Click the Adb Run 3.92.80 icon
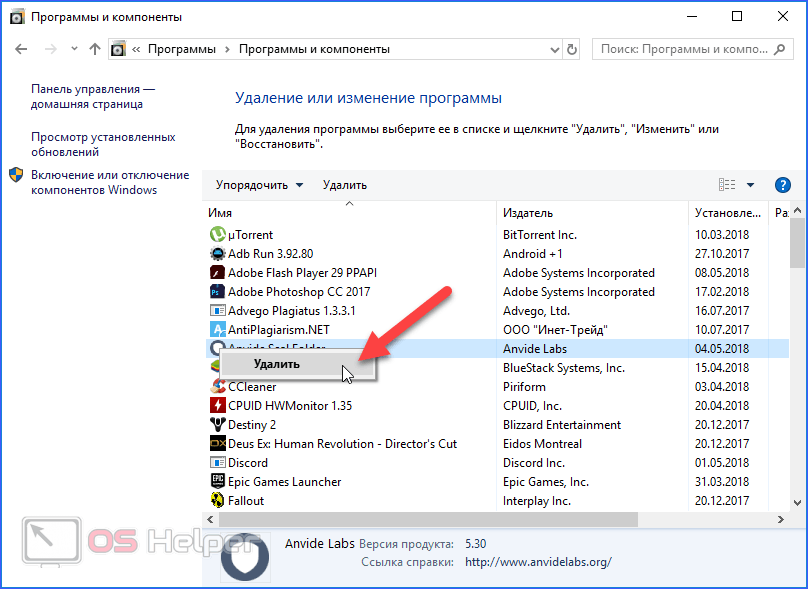This screenshot has height=589, width=808. tap(217, 254)
